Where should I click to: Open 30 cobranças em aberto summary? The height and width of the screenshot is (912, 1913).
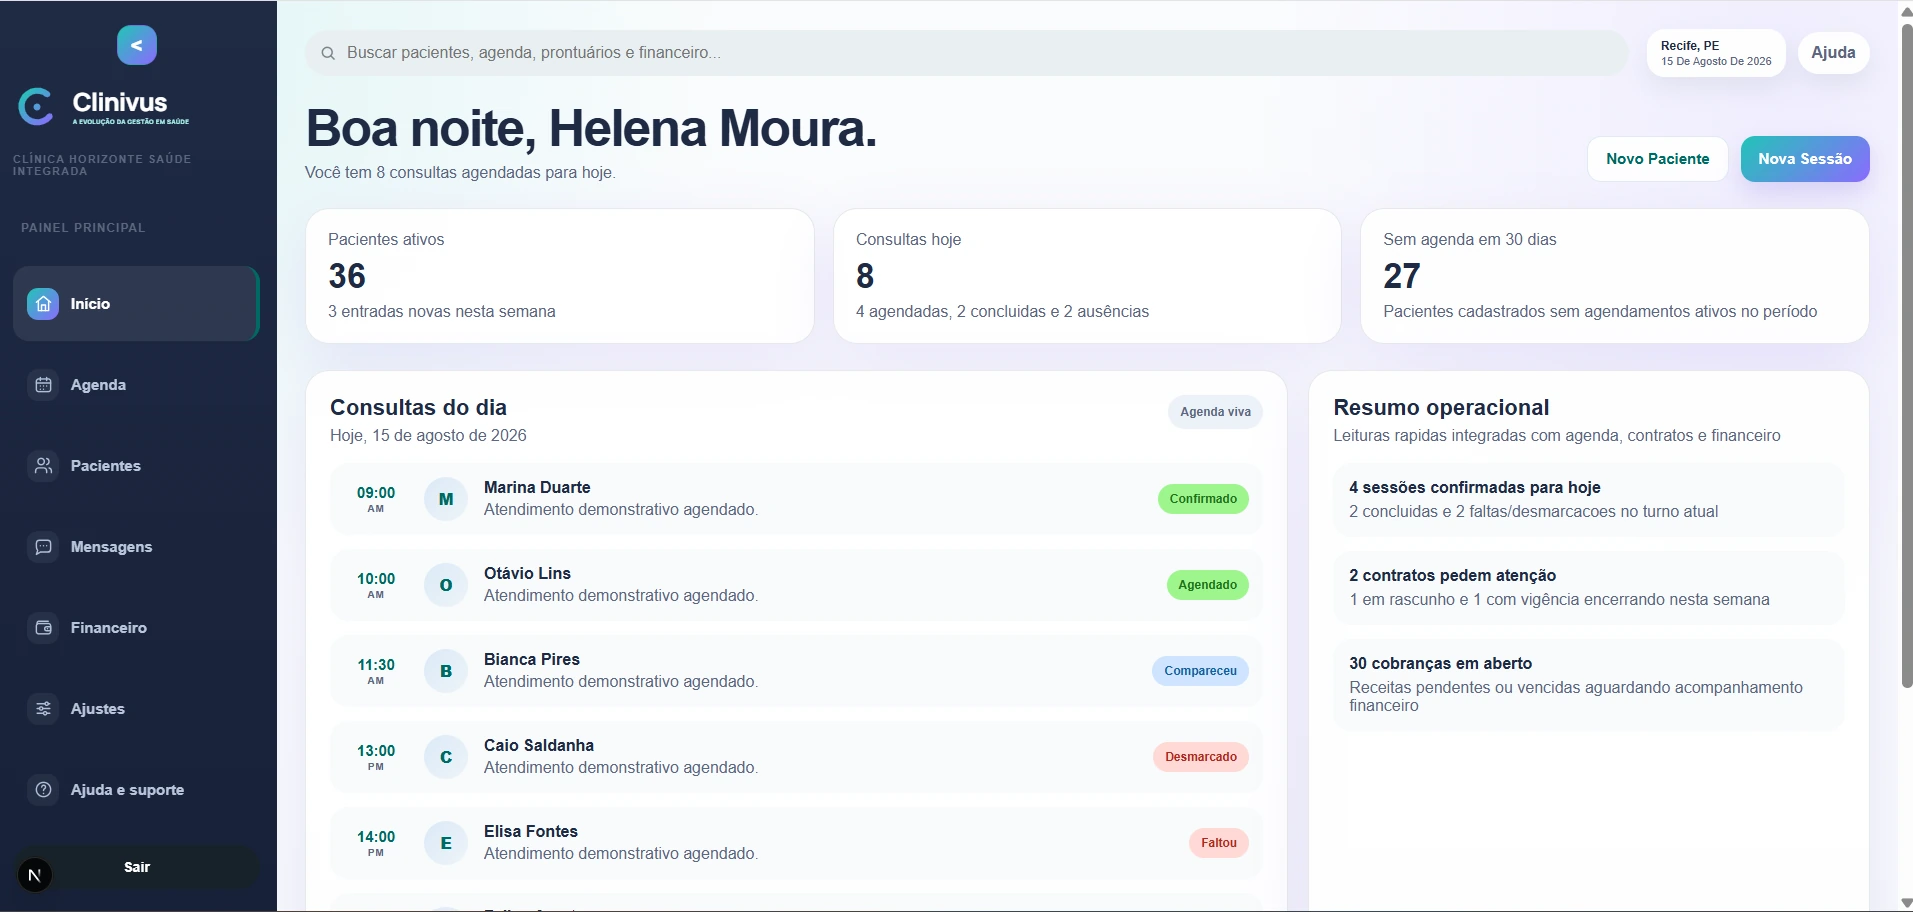1589,685
